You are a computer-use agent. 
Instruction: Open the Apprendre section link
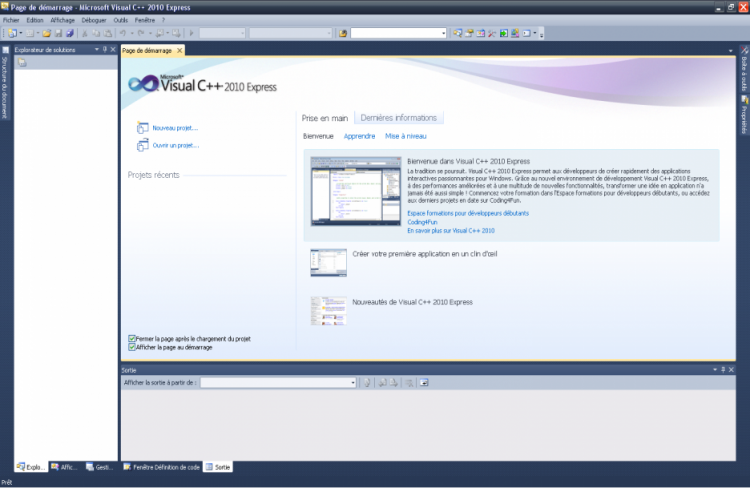pyautogui.click(x=359, y=136)
